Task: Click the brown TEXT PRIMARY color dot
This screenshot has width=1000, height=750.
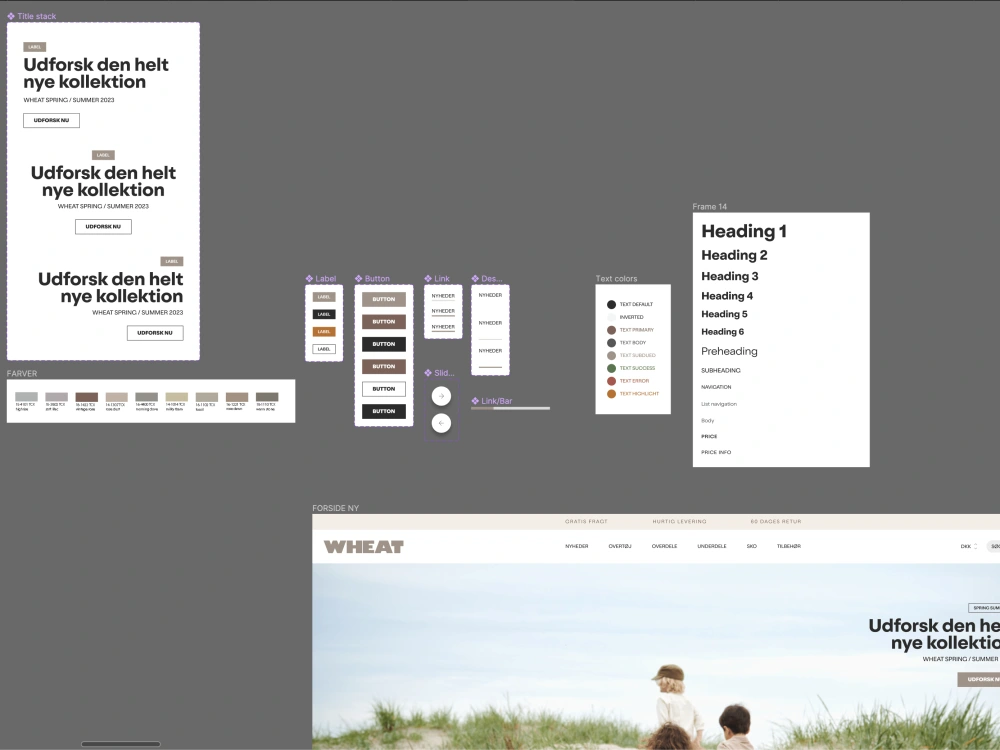Action: click(611, 330)
